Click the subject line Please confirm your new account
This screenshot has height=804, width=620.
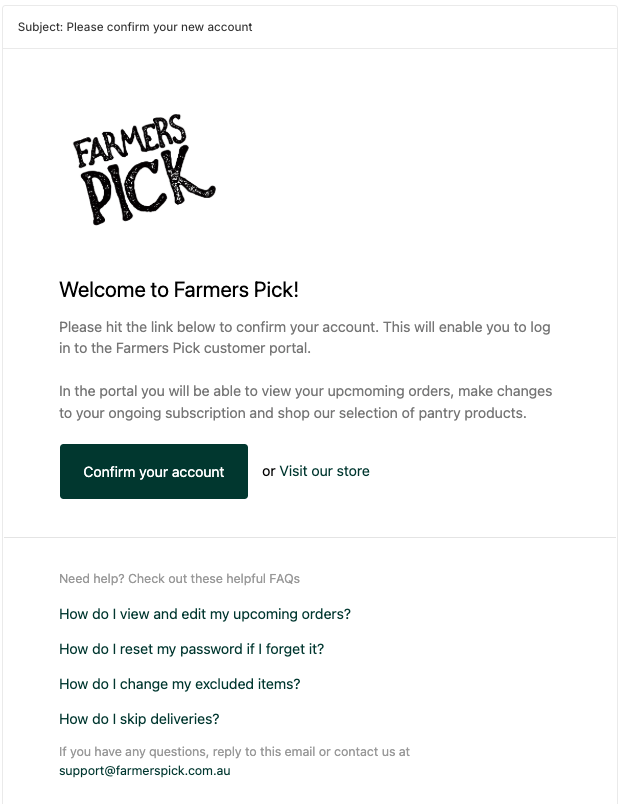point(159,27)
